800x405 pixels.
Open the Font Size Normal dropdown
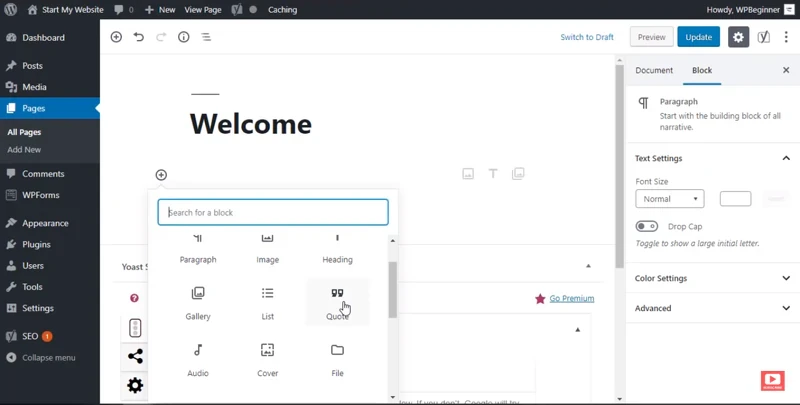(670, 199)
